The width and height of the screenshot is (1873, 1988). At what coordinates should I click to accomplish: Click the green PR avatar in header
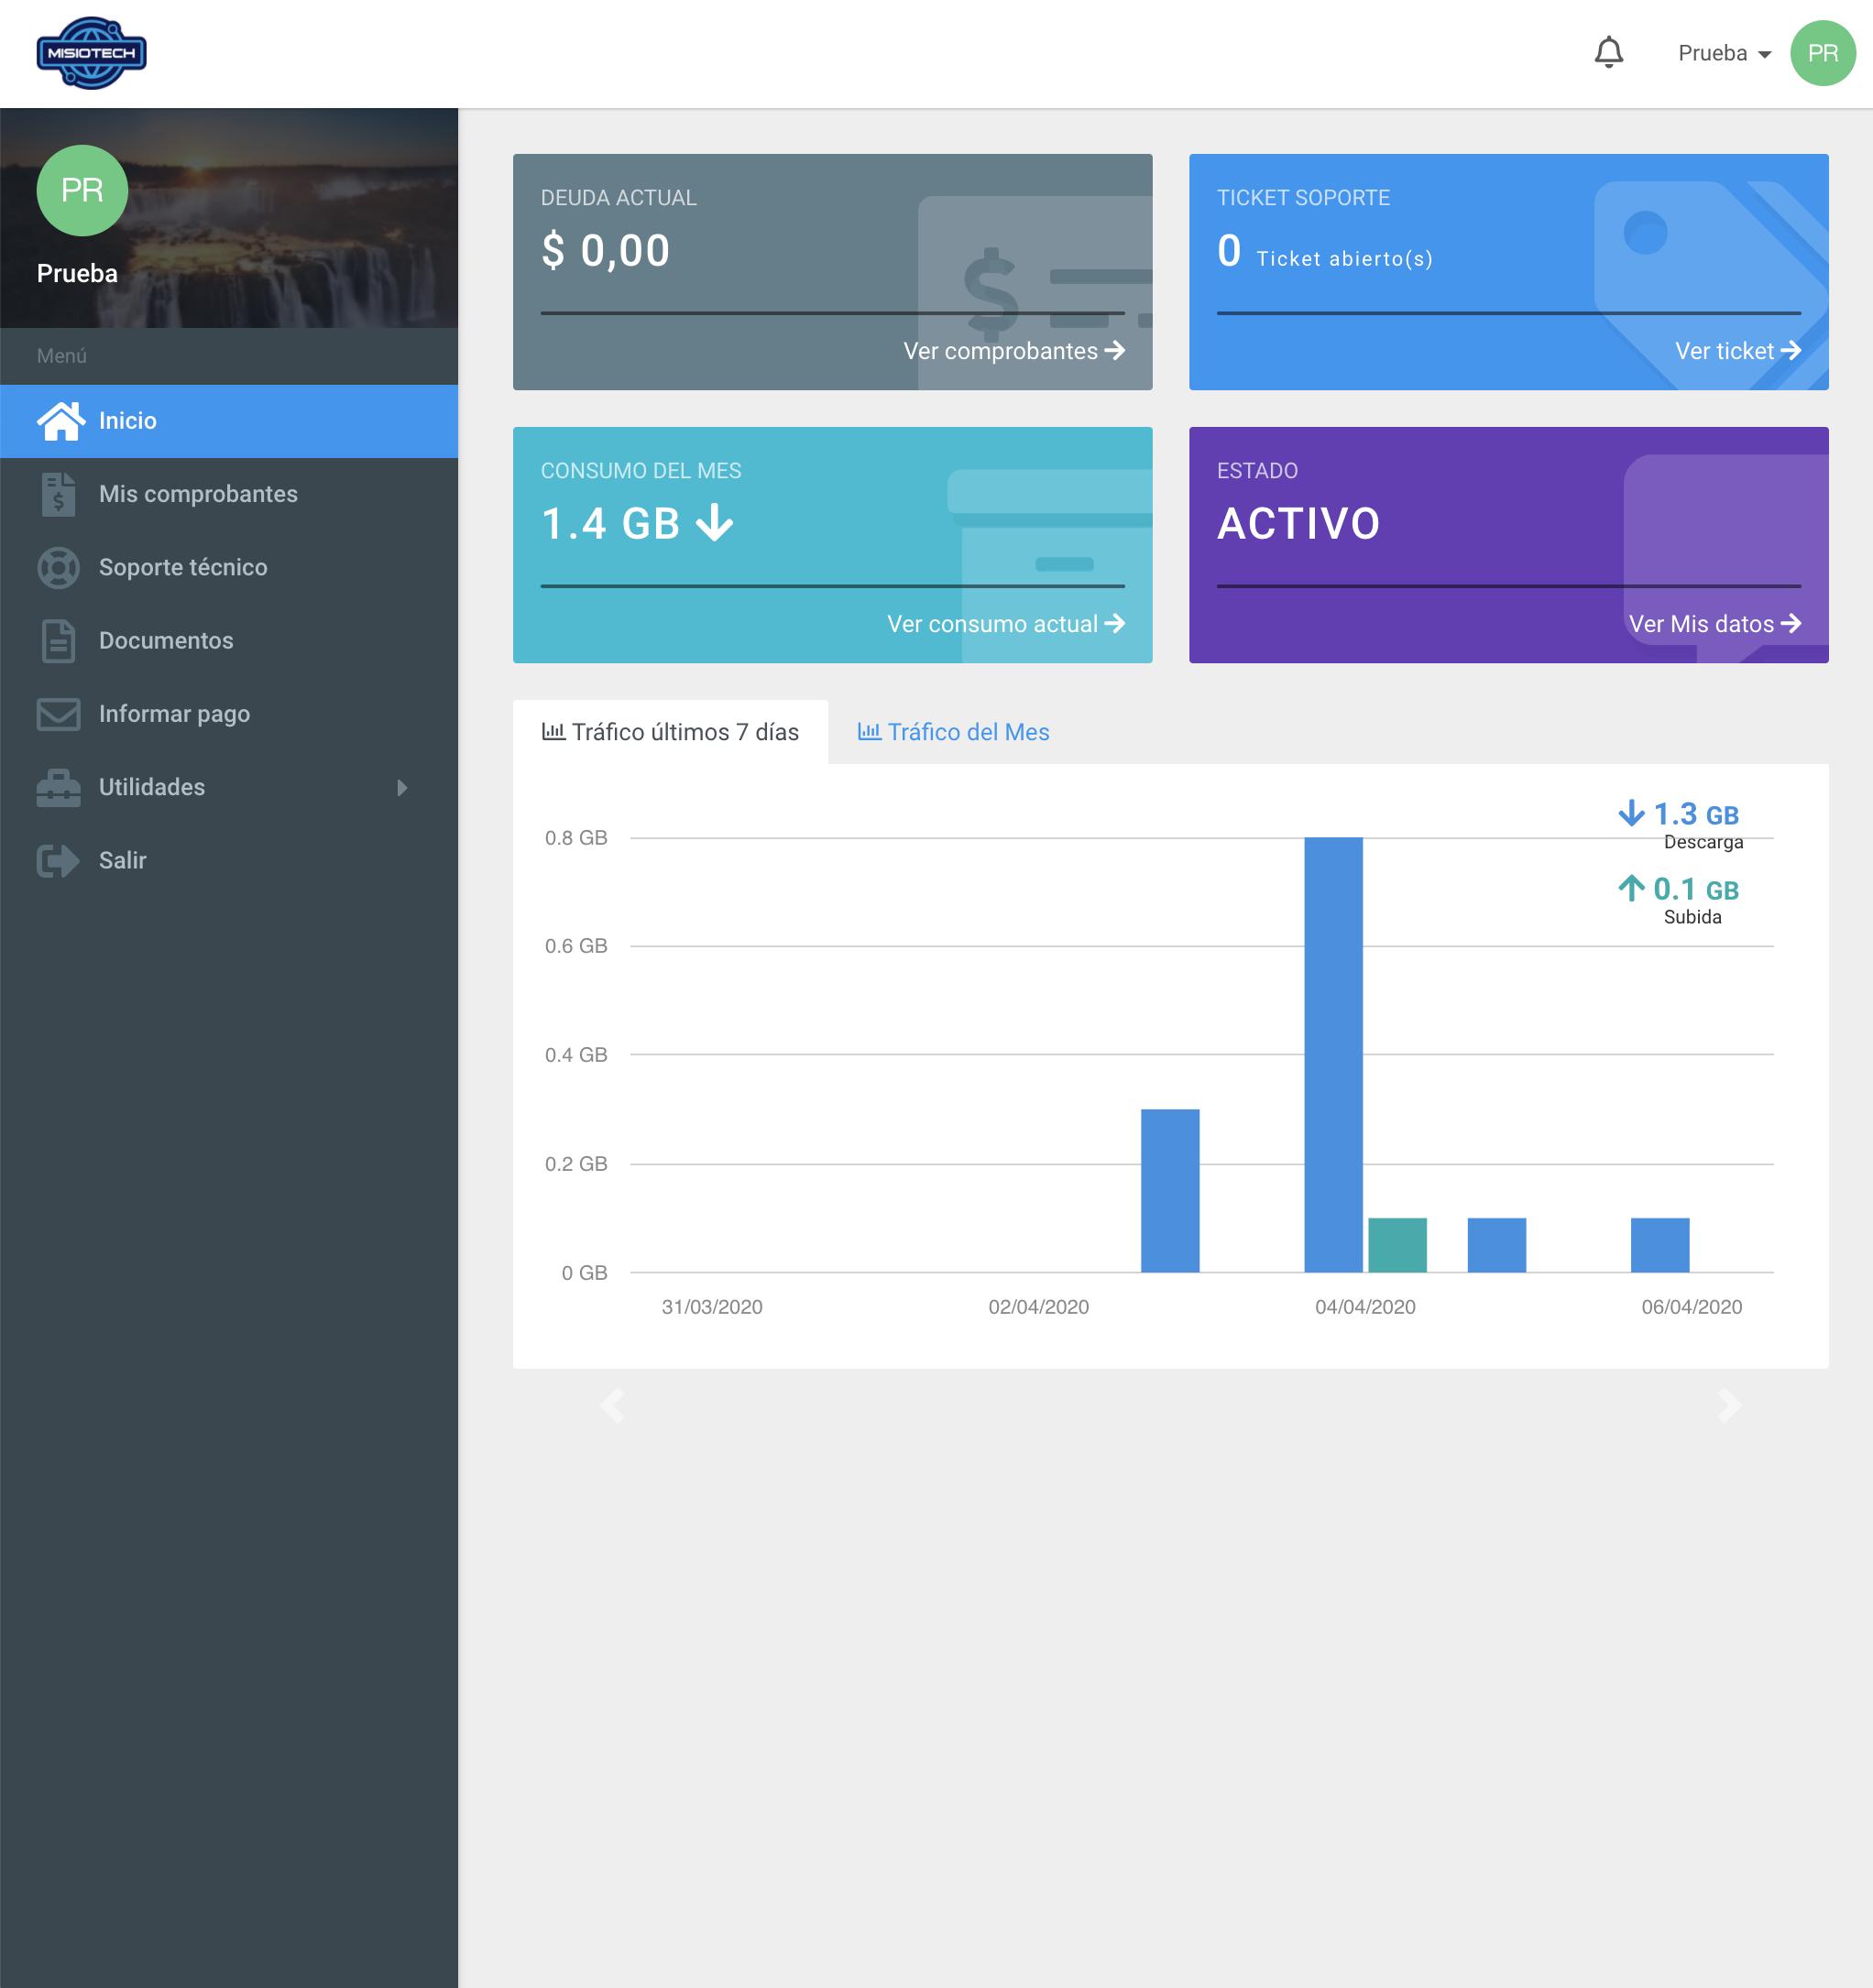(1822, 53)
